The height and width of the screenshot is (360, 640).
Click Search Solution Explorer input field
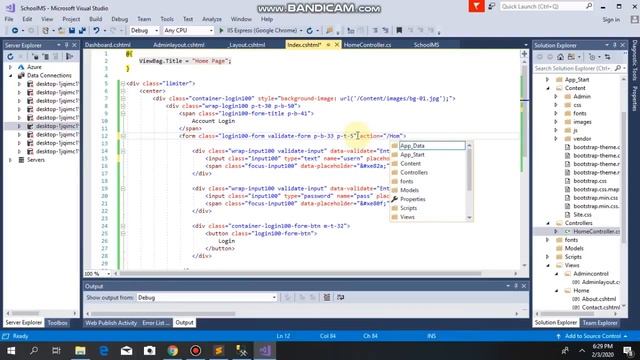573,68
